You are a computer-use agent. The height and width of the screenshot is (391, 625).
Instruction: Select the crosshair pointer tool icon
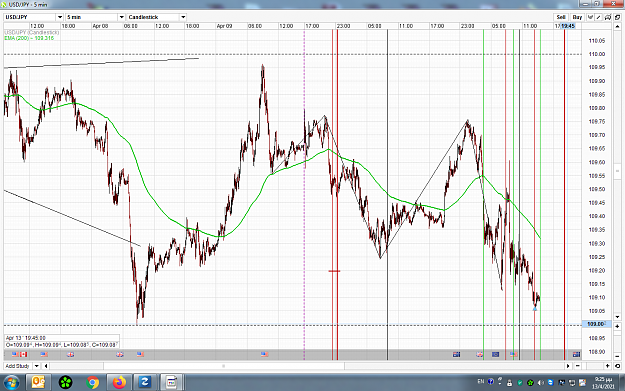590,17
